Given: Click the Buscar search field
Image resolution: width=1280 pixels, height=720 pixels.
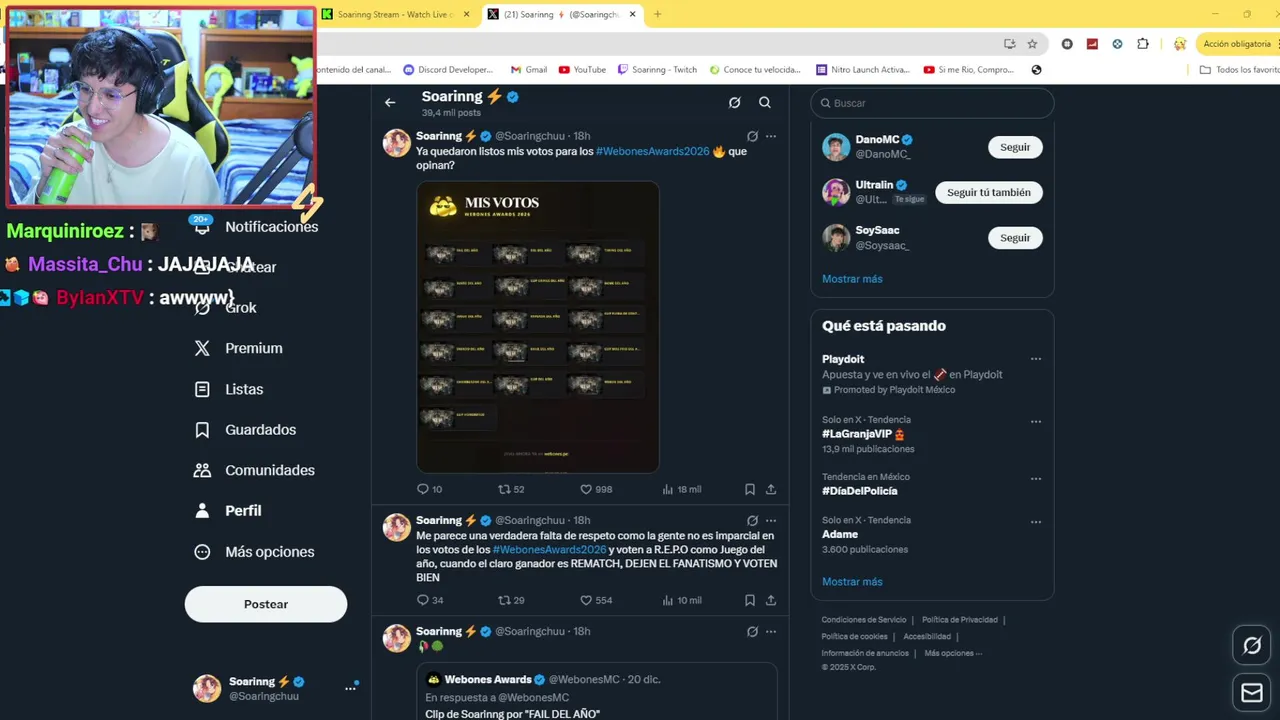Looking at the screenshot, I should [x=932, y=103].
